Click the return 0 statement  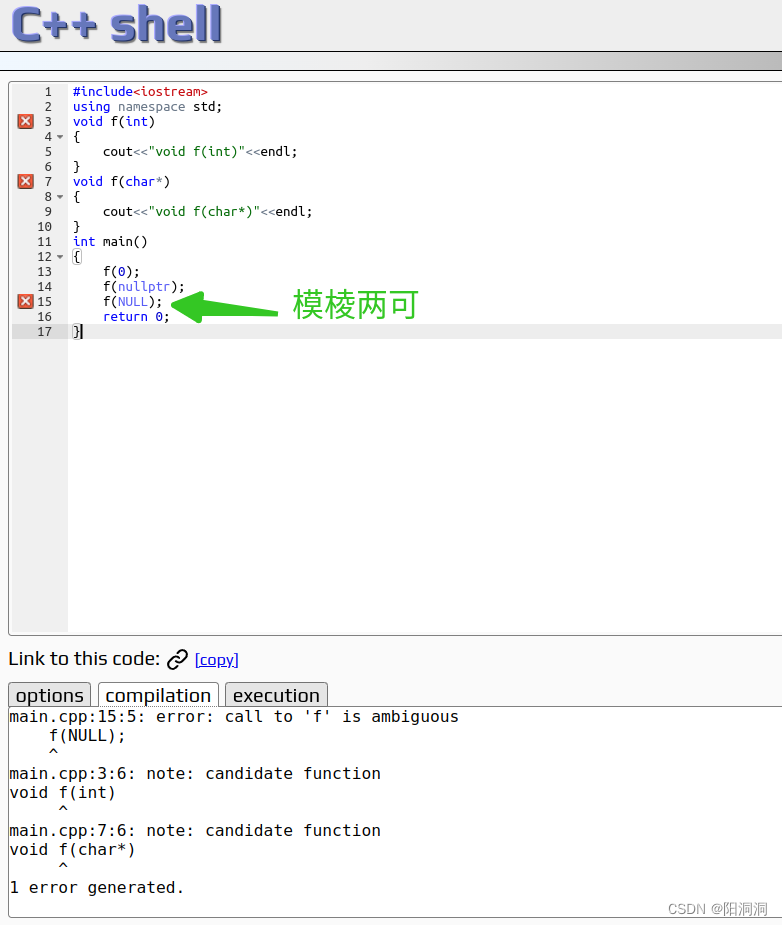(135, 316)
